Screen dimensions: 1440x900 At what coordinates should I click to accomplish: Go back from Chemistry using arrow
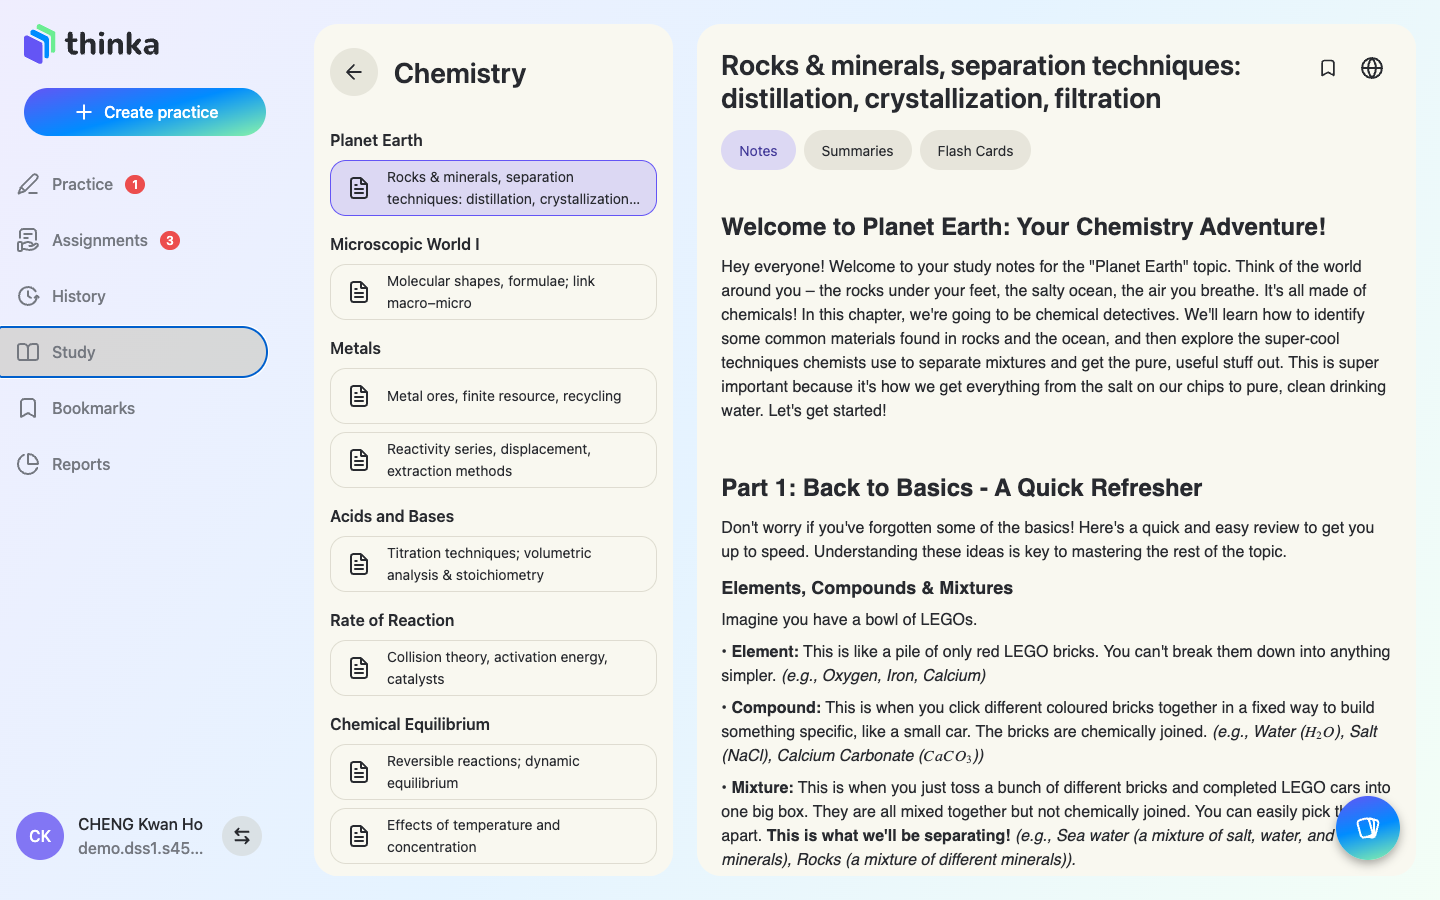click(354, 72)
